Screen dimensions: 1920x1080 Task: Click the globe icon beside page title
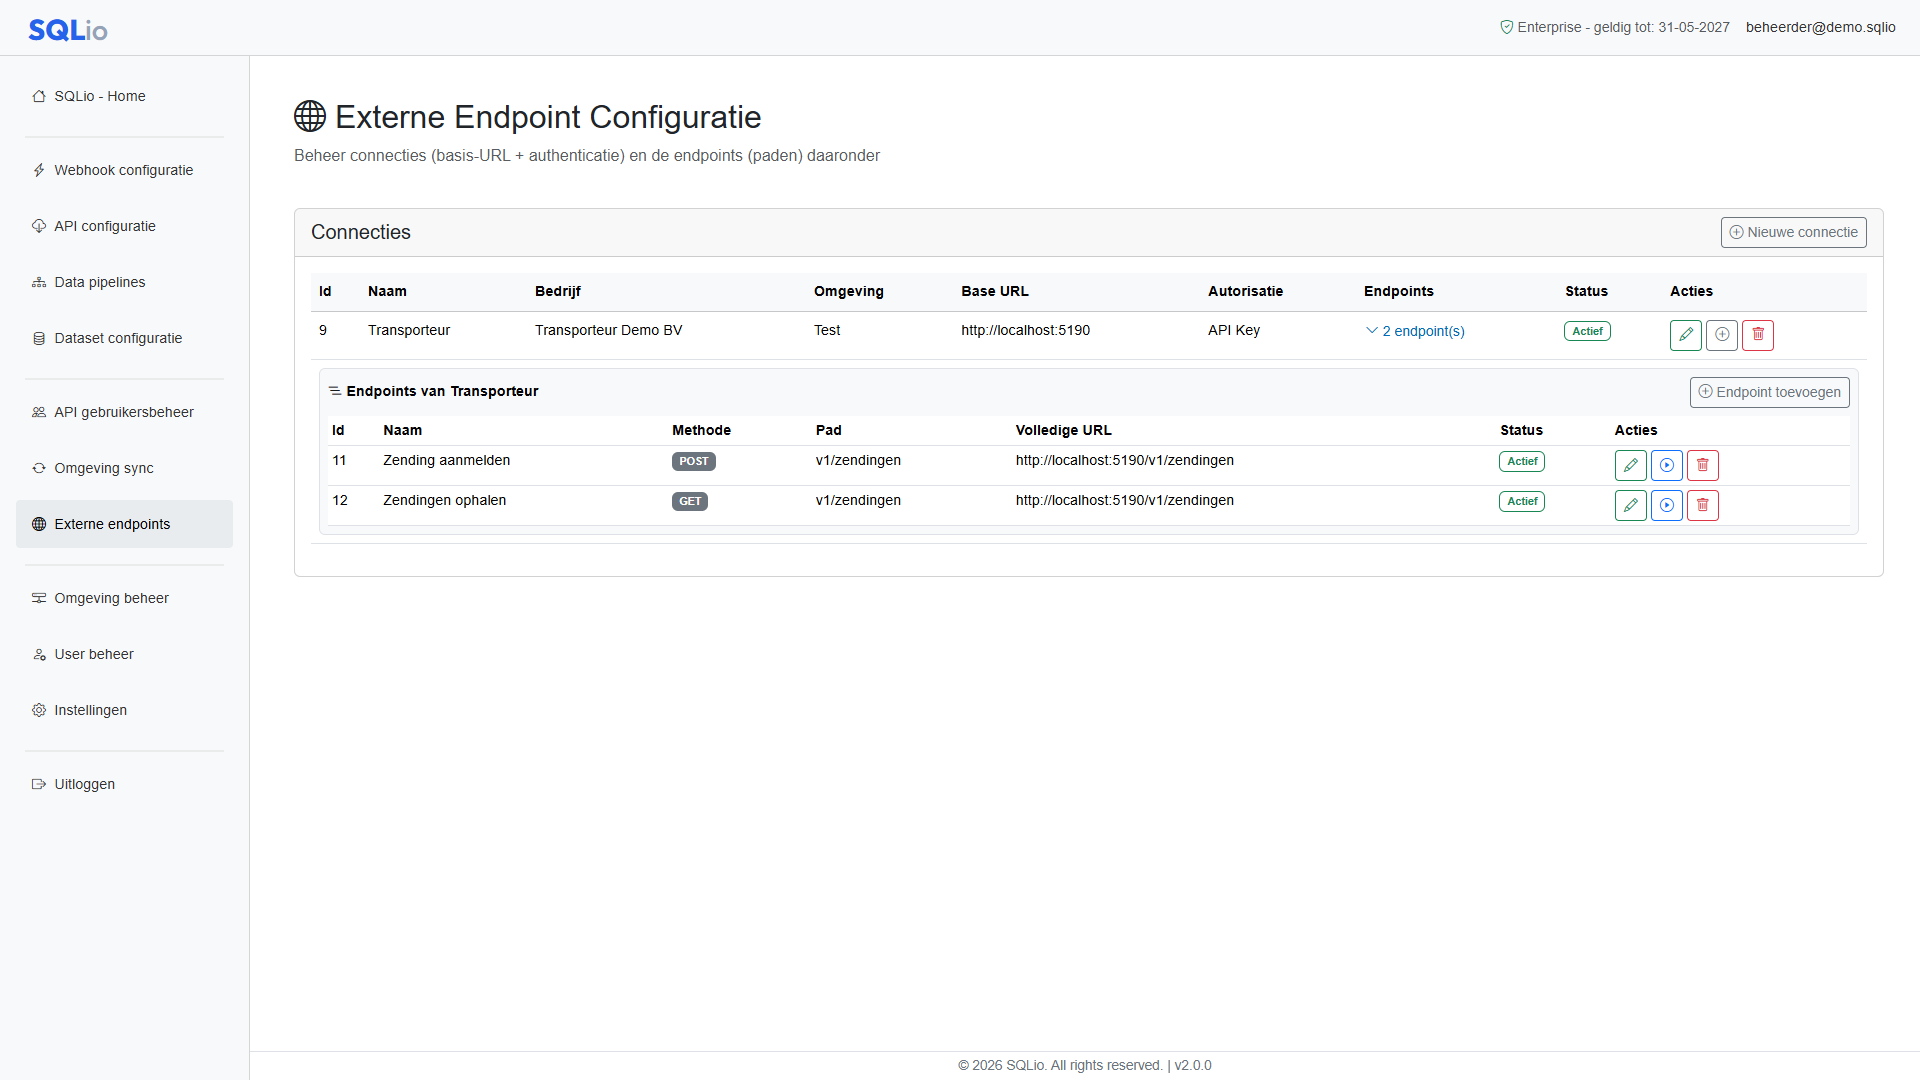[310, 116]
